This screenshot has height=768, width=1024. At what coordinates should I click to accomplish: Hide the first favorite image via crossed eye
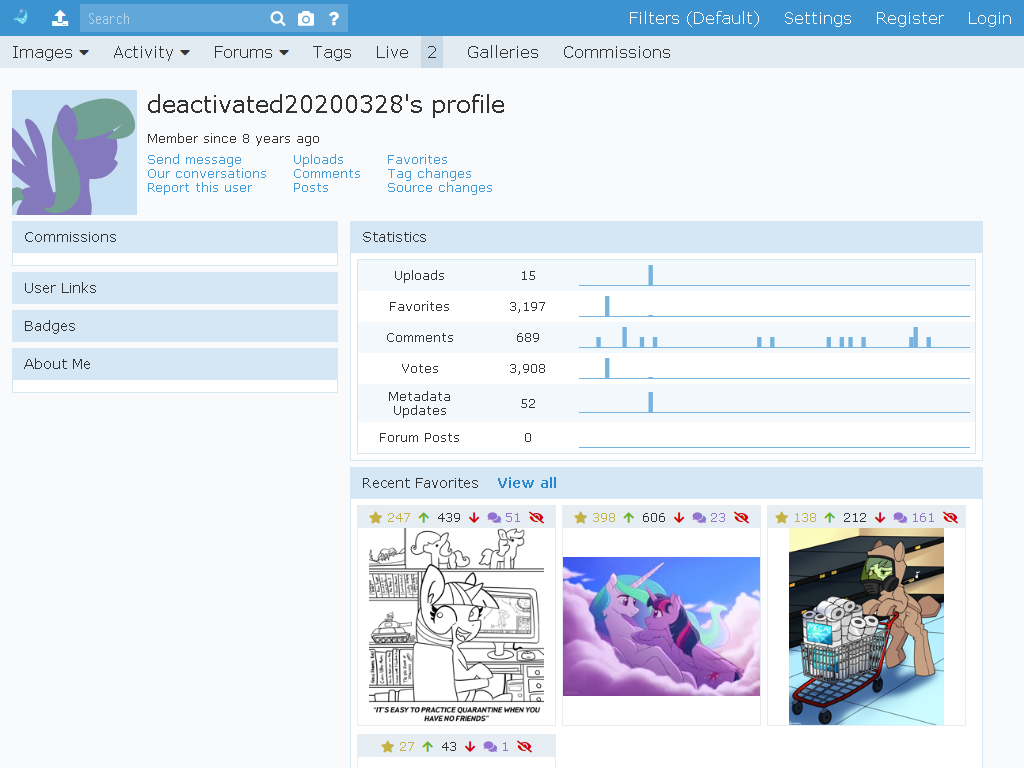536,518
